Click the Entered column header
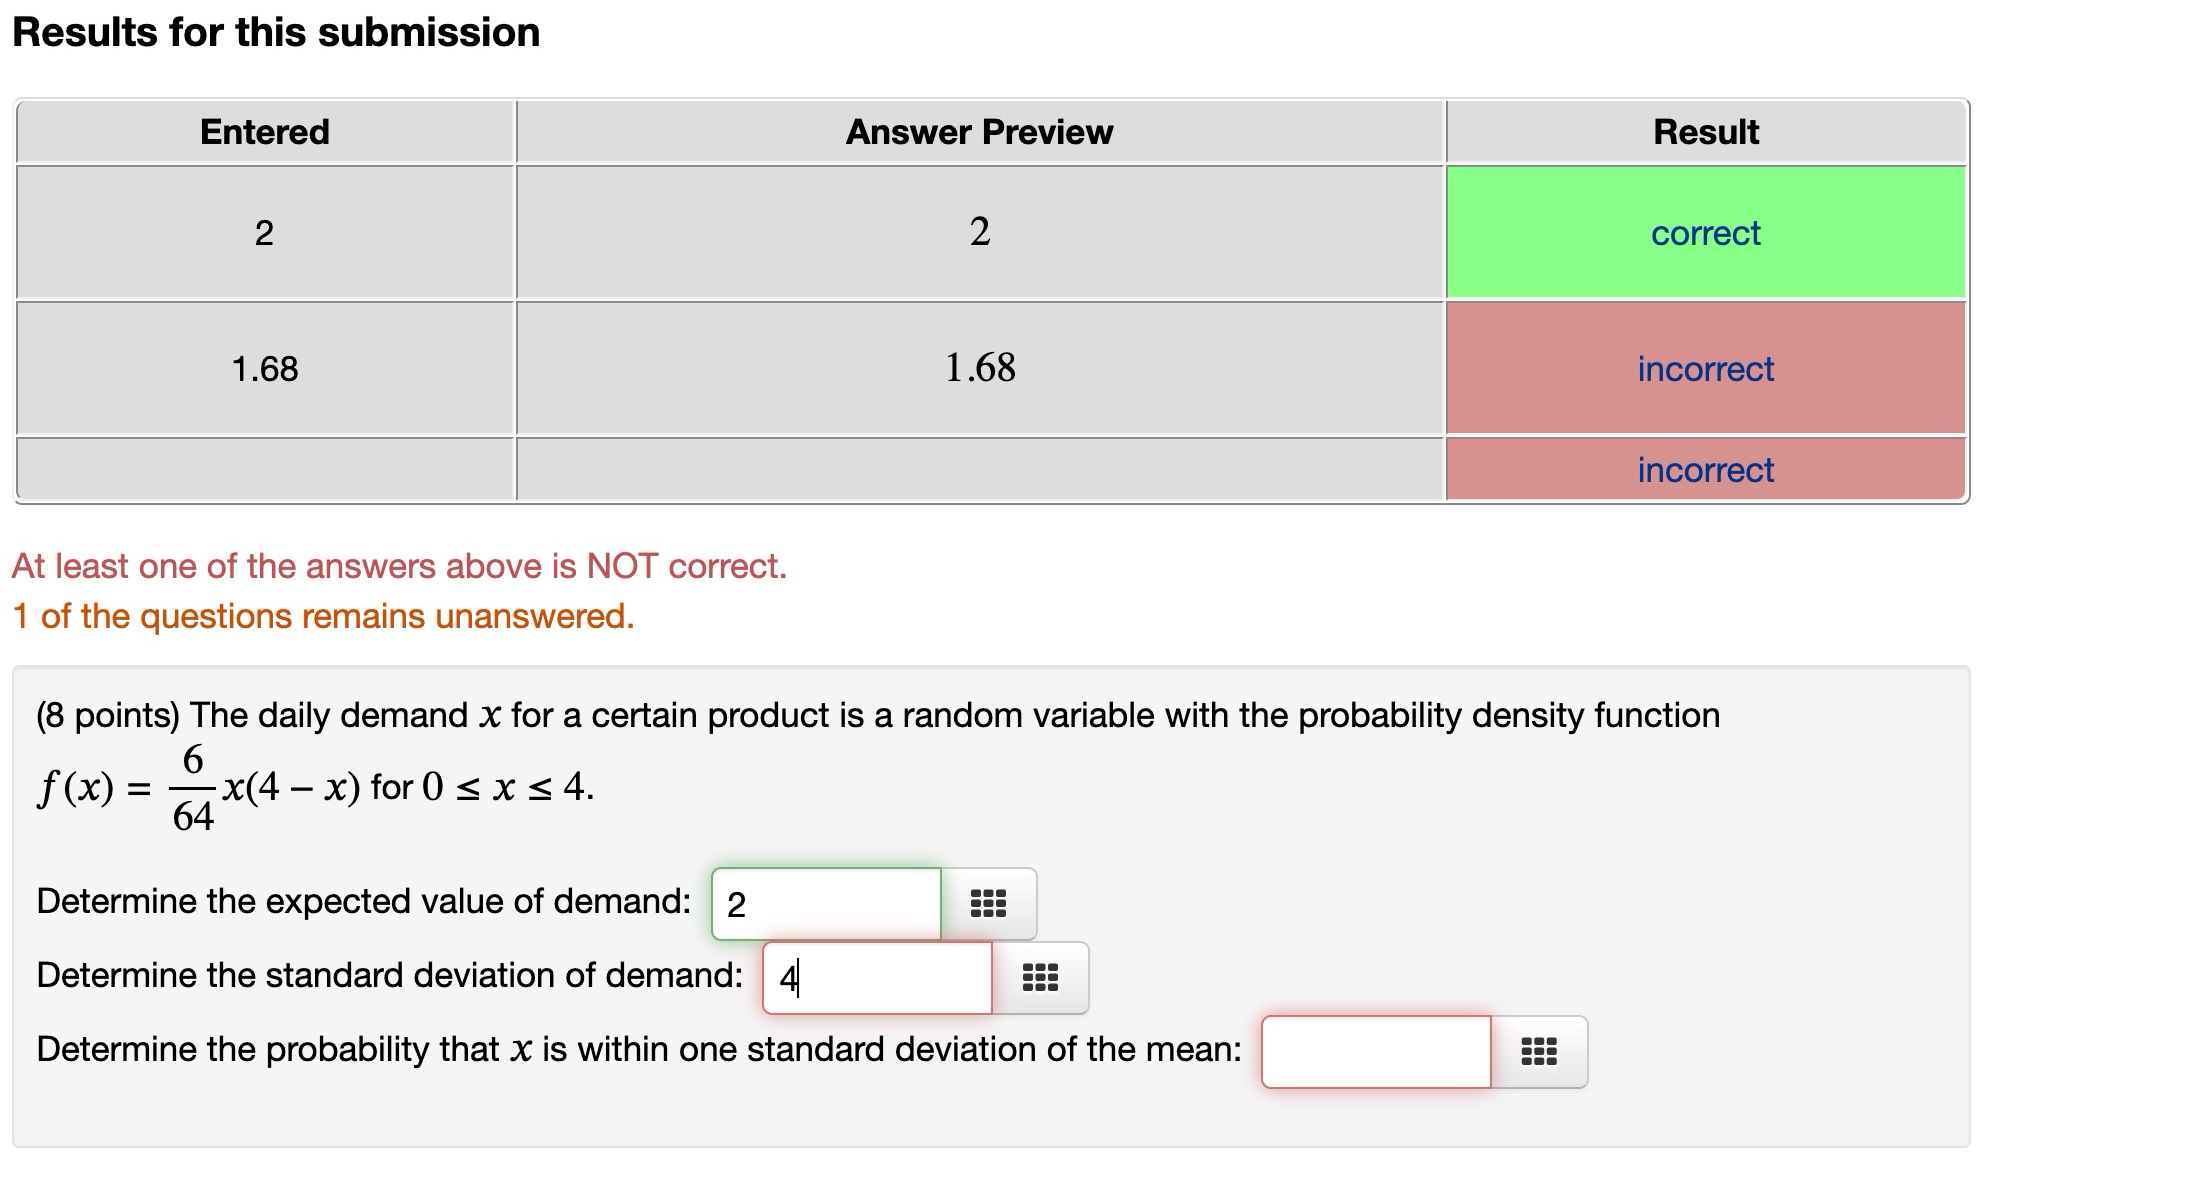 tap(264, 131)
